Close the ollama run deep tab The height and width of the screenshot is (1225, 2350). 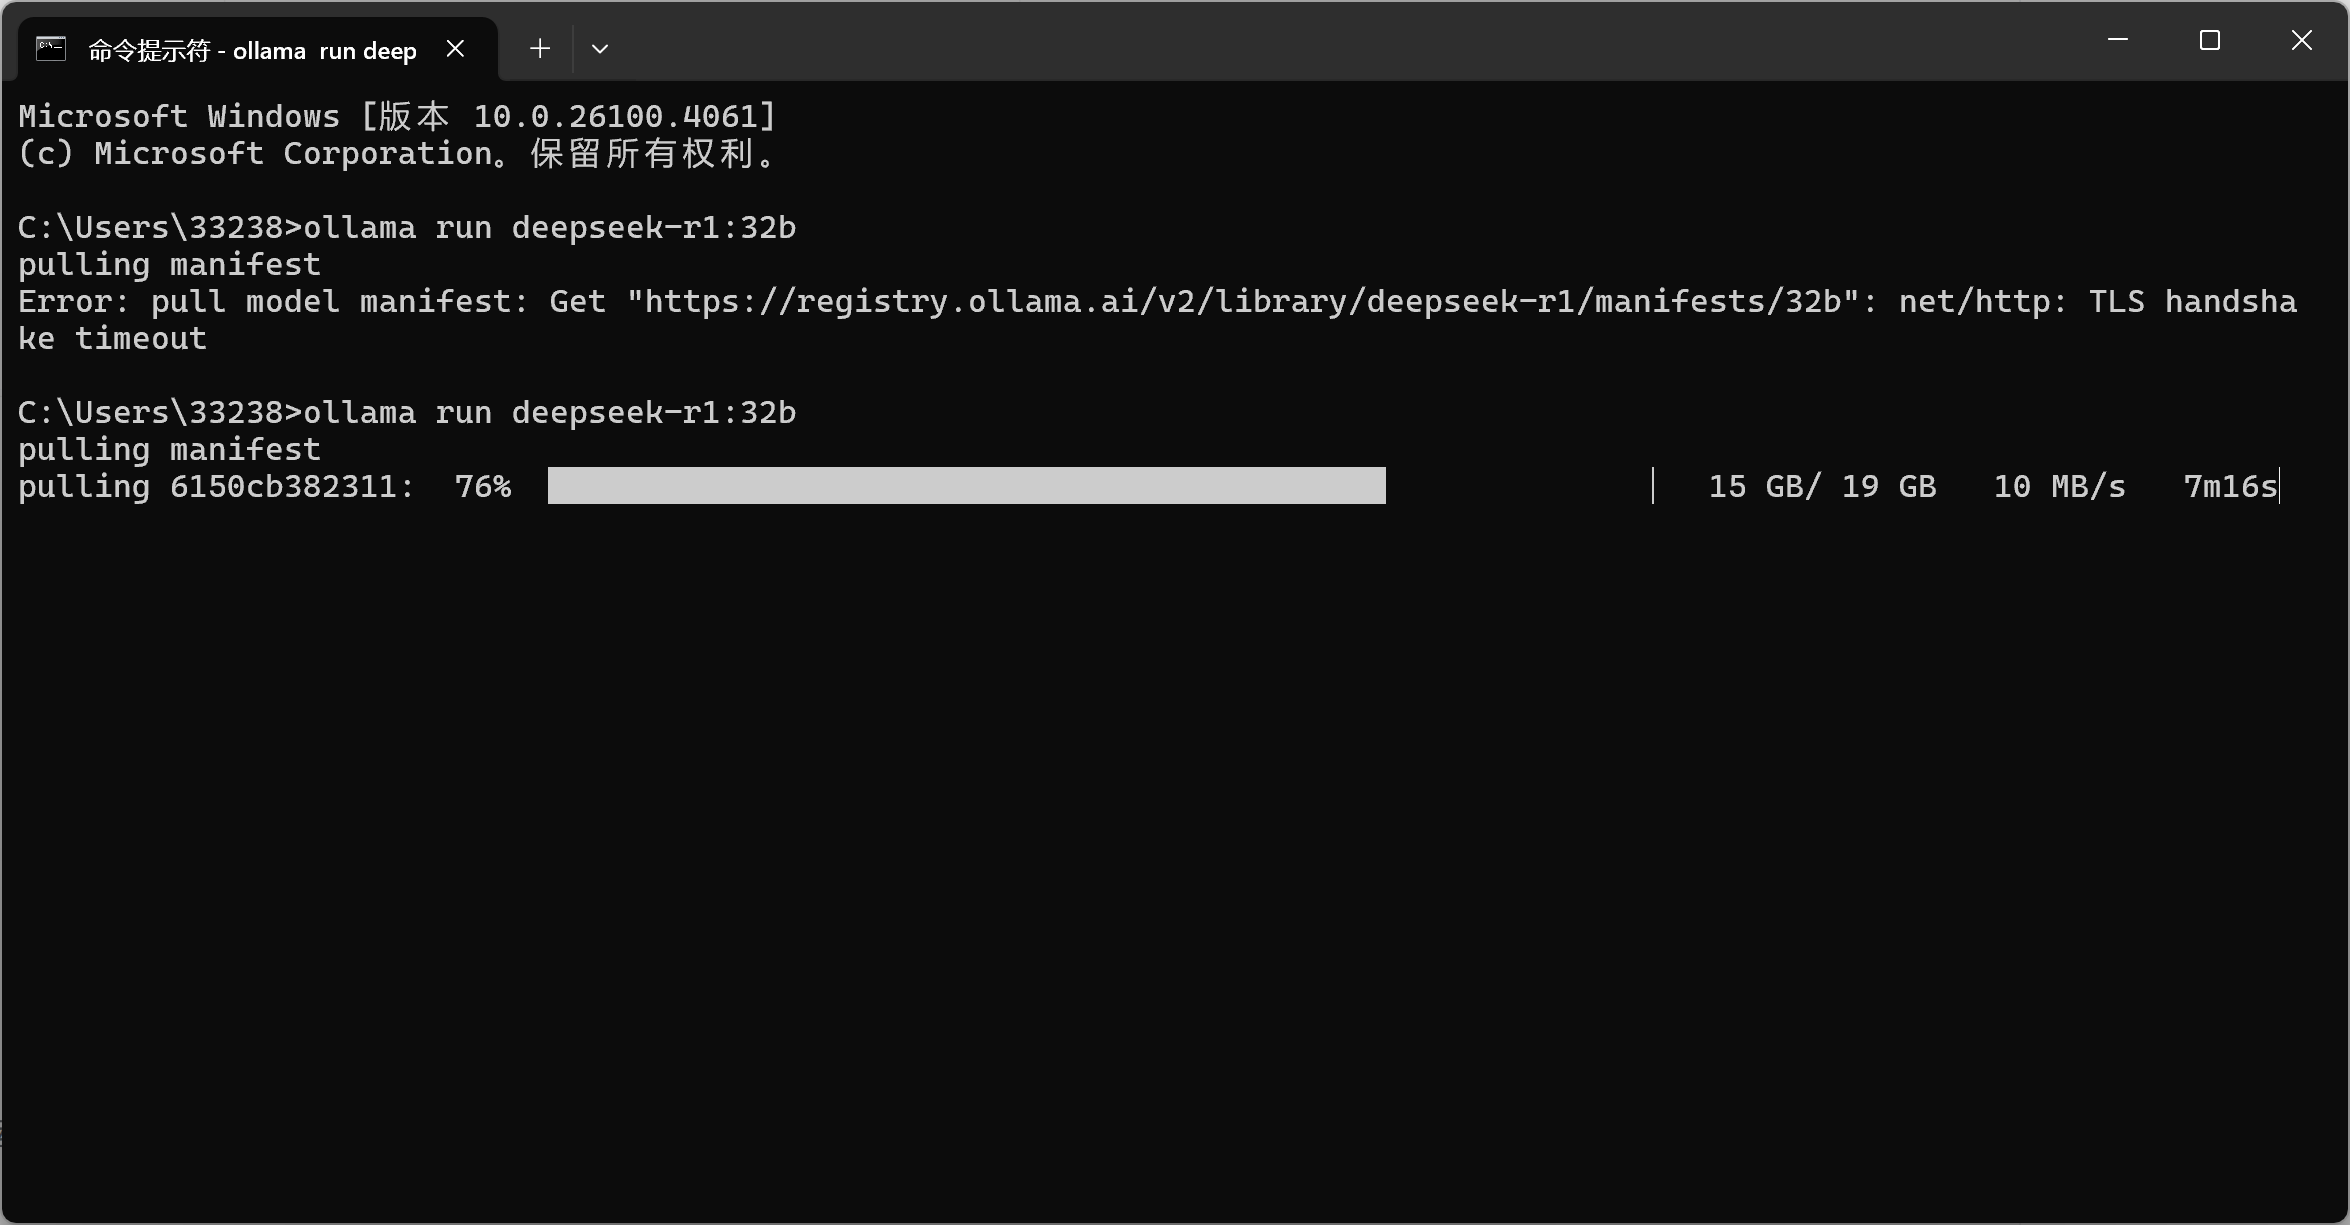pos(455,48)
